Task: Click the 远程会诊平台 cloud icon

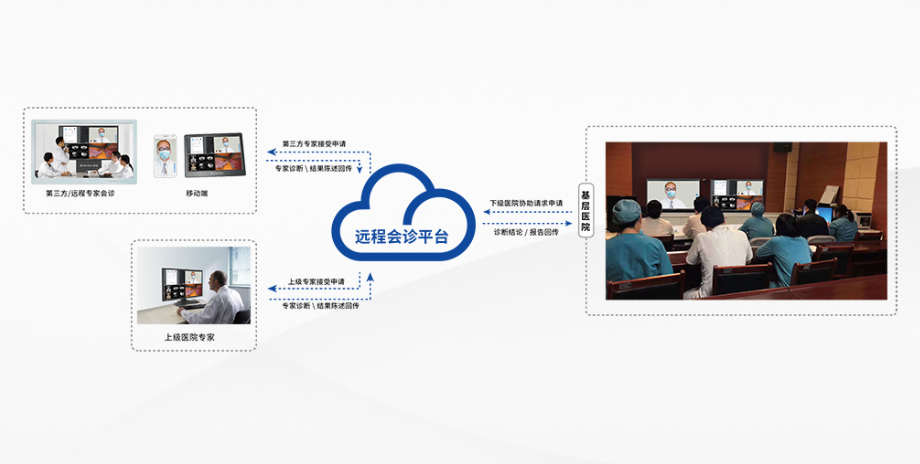Action: 403,212
